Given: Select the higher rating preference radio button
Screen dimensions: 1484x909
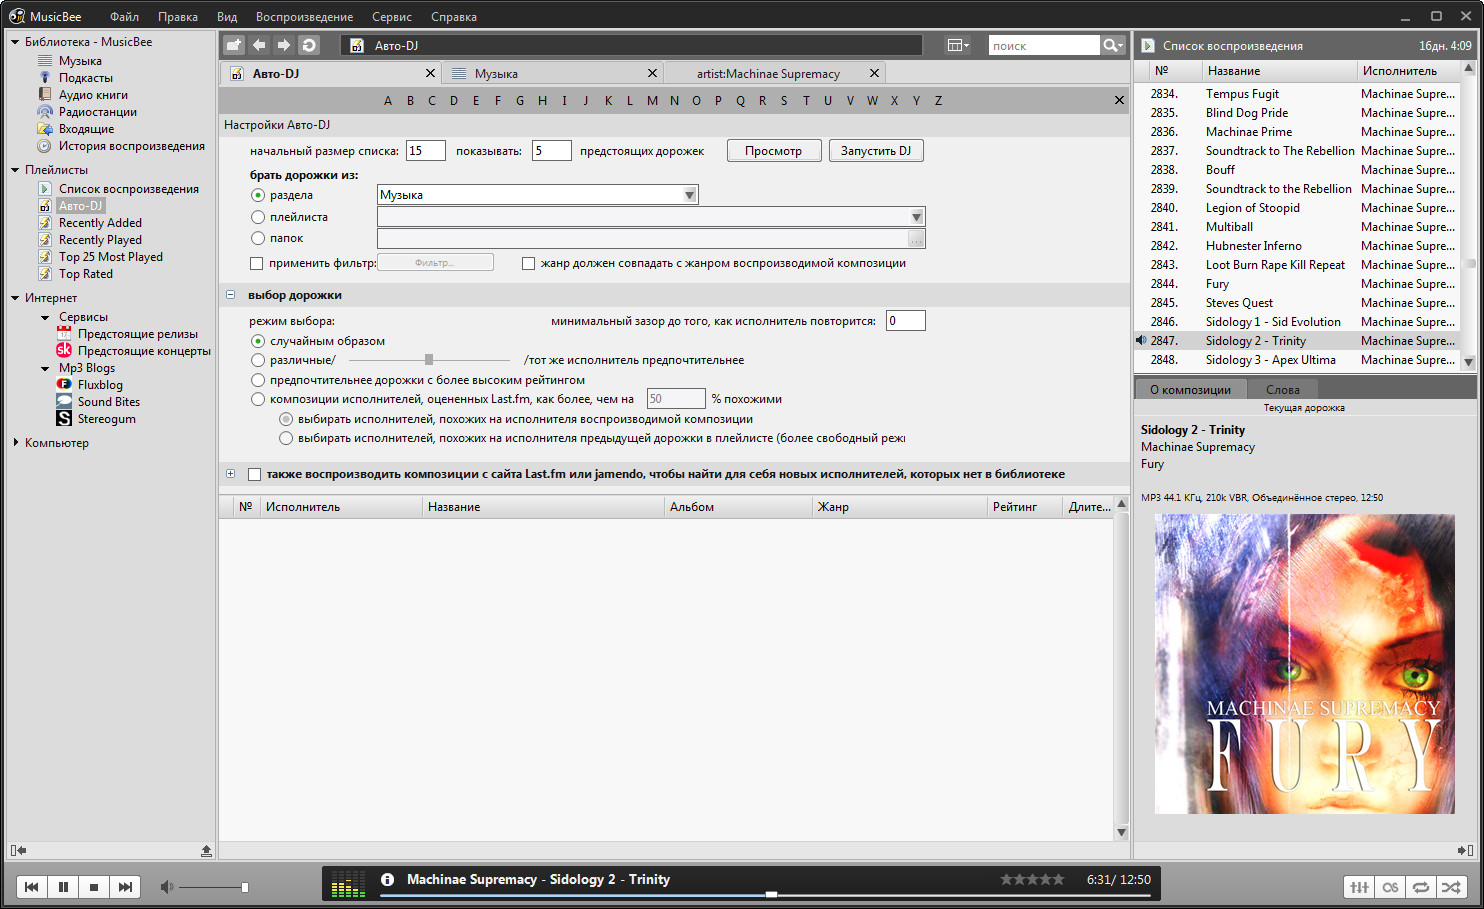Looking at the screenshot, I should 258,380.
